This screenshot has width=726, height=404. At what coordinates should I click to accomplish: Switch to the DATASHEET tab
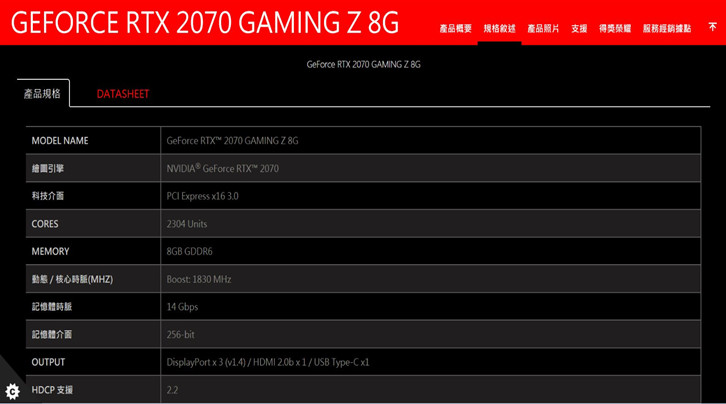123,94
